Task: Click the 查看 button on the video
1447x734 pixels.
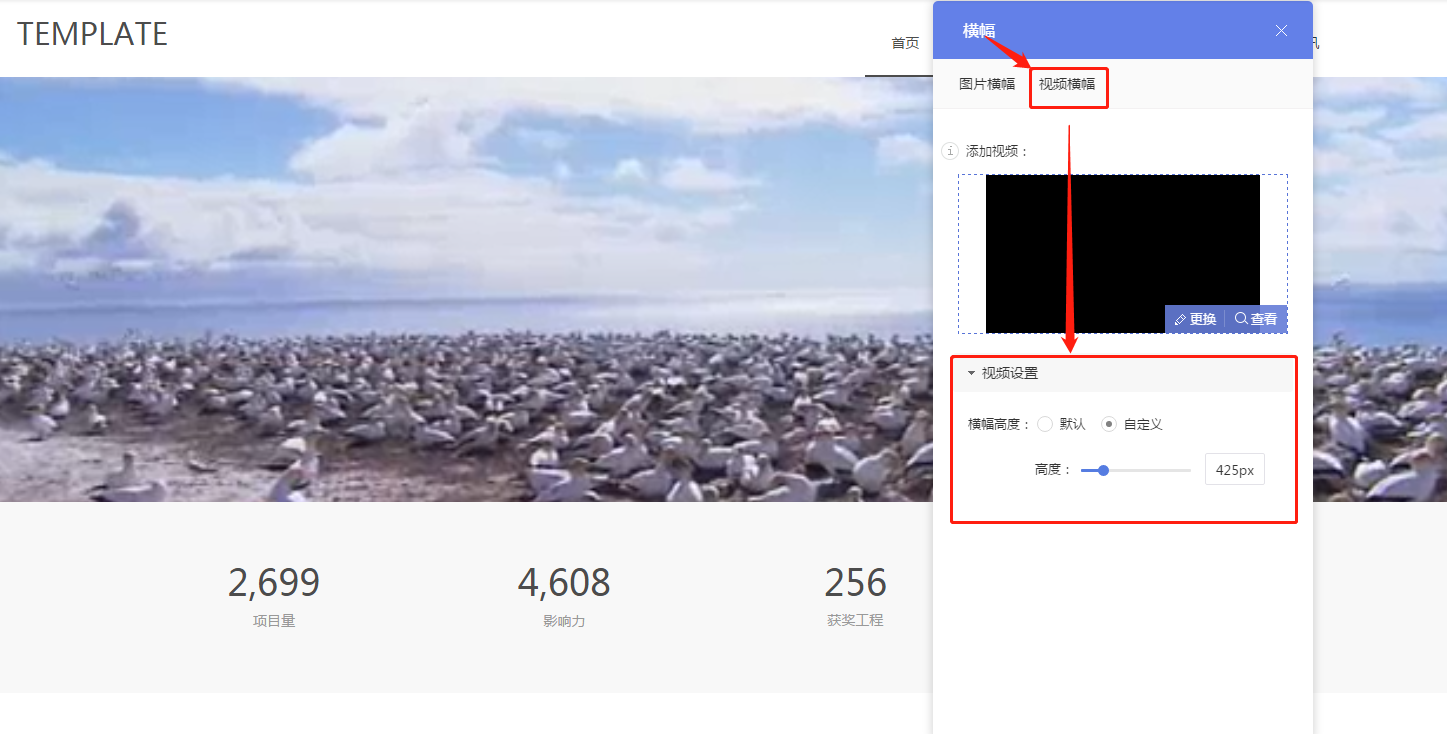Action: (x=1256, y=319)
